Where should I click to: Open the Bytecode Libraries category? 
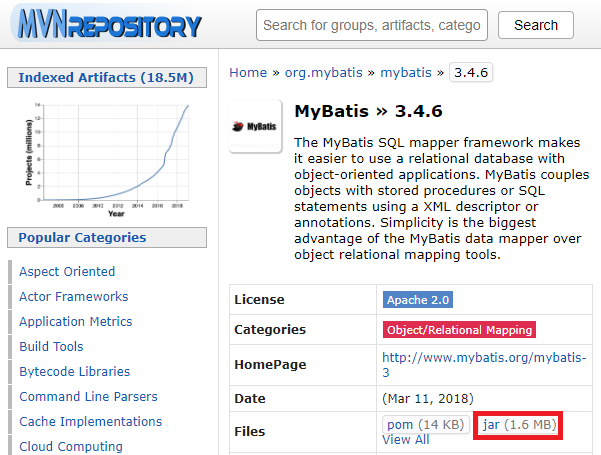pos(74,371)
